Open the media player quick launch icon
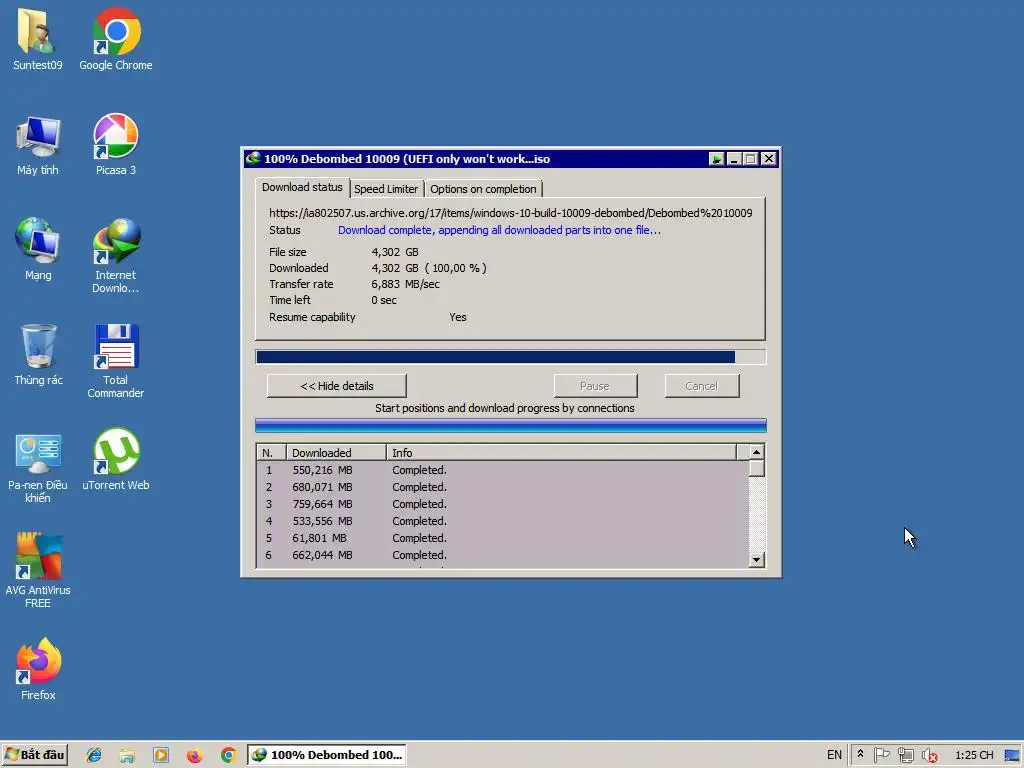 [161, 755]
